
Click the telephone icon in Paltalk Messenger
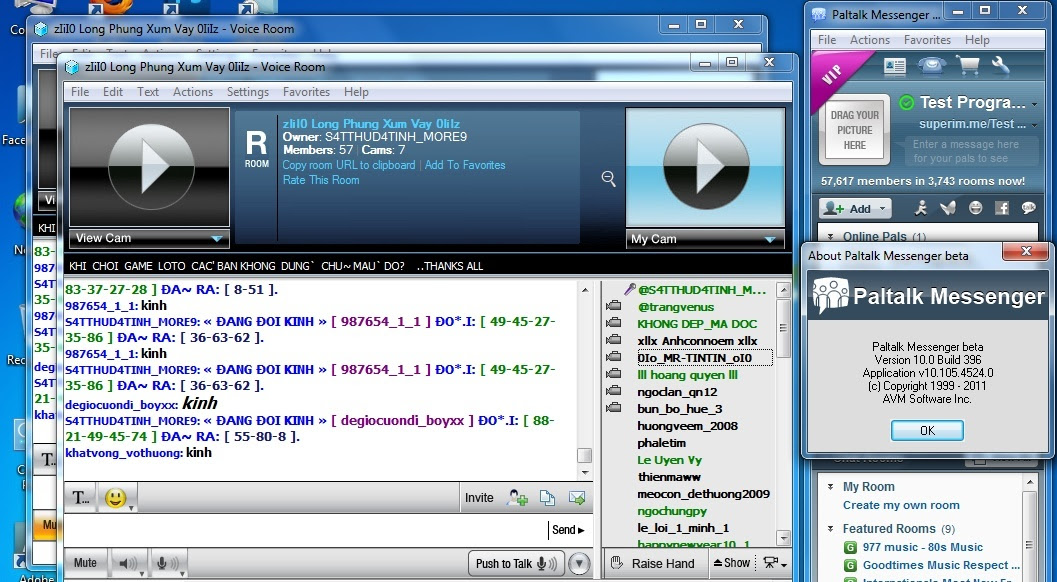pyautogui.click(x=932, y=65)
